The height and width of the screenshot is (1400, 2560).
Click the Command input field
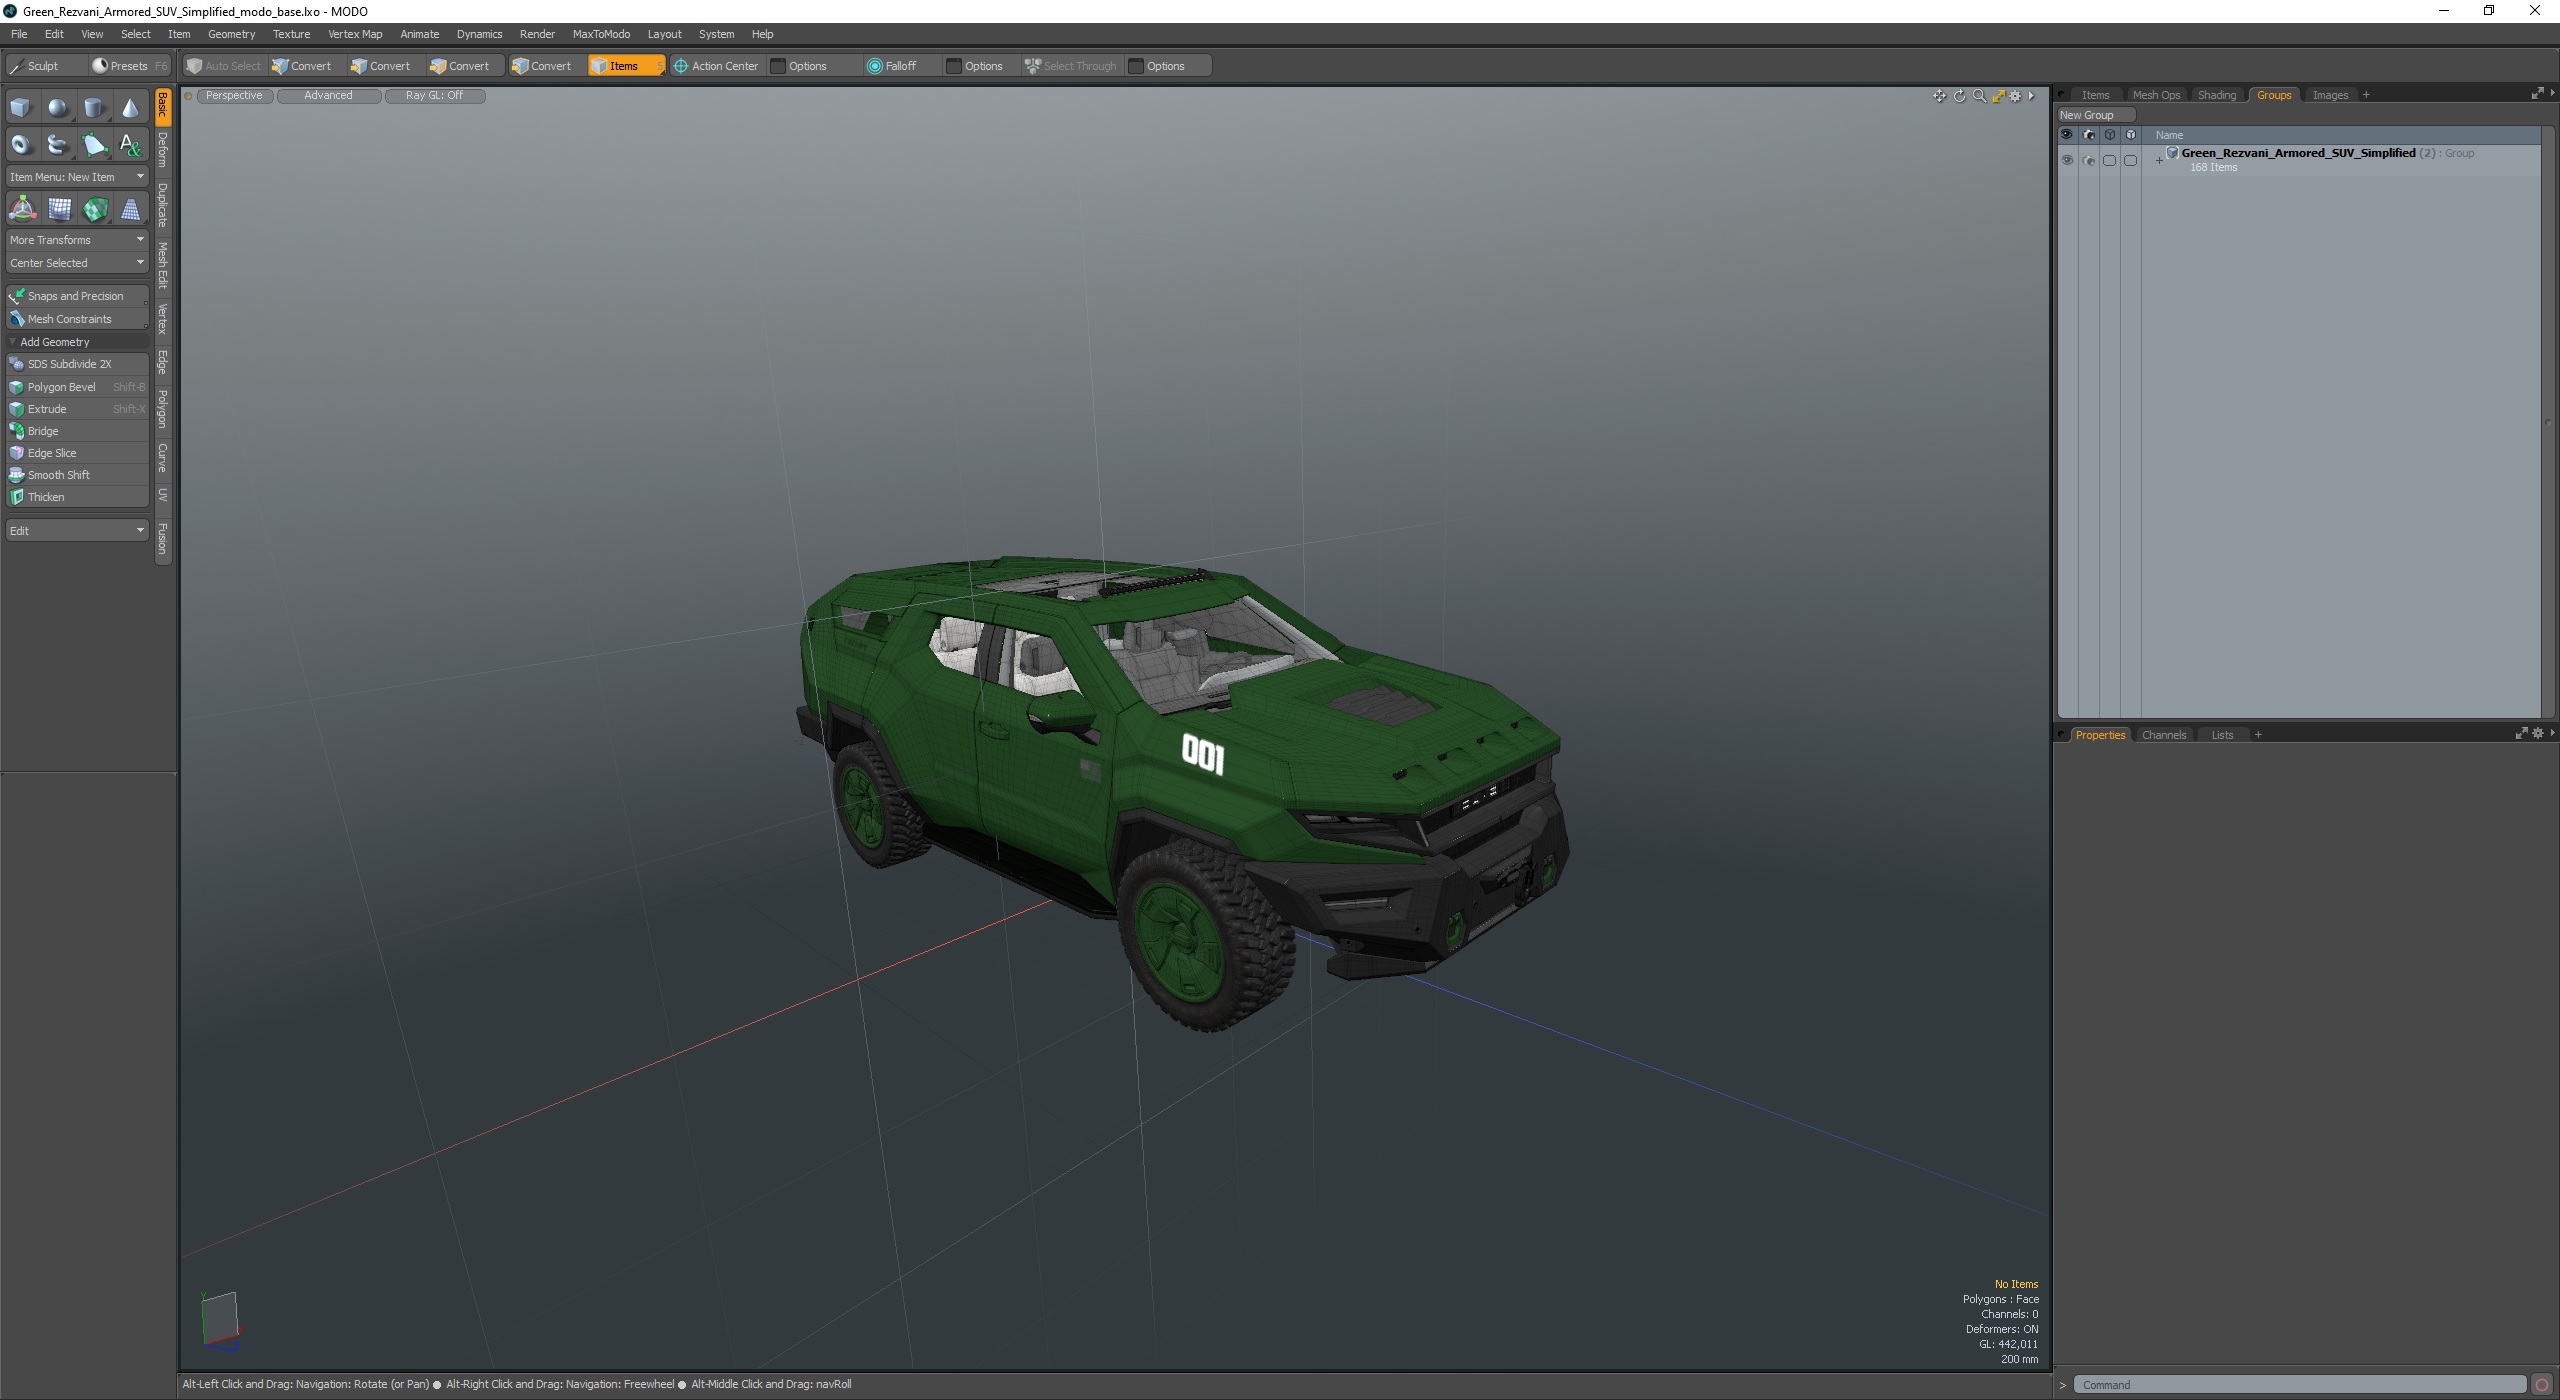pos(2299,1384)
